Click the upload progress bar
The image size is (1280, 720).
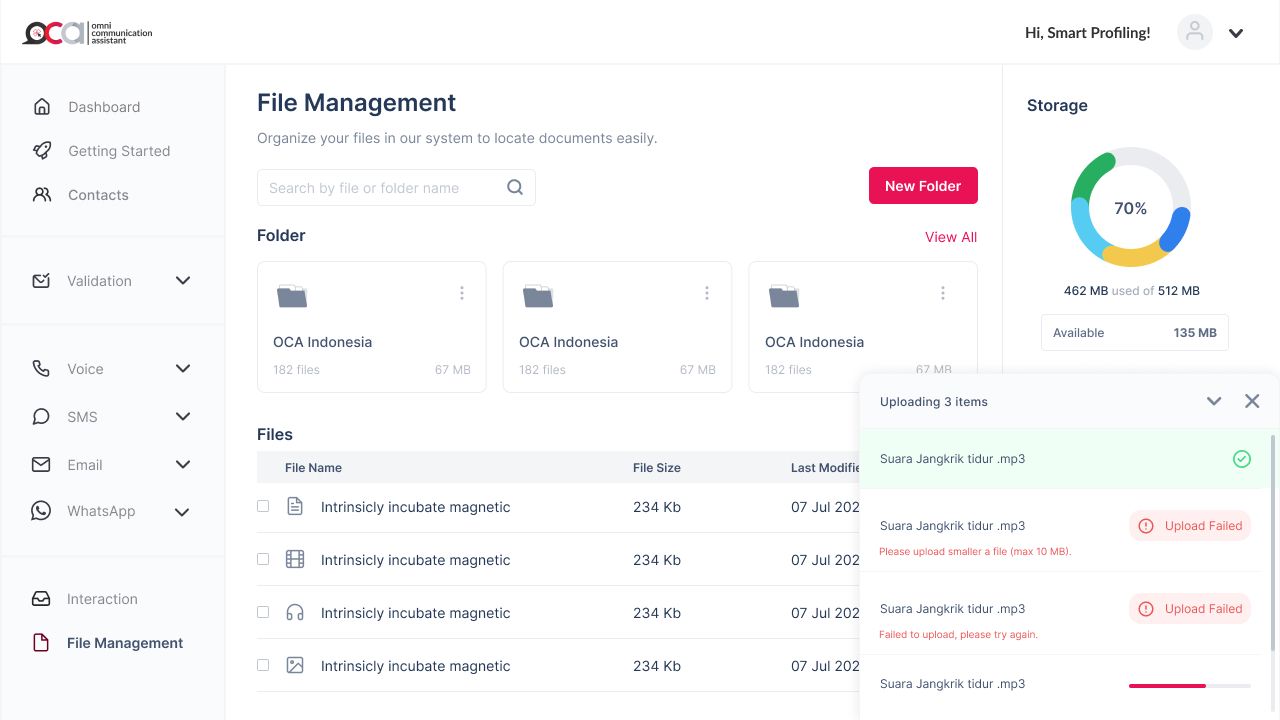(1189, 686)
